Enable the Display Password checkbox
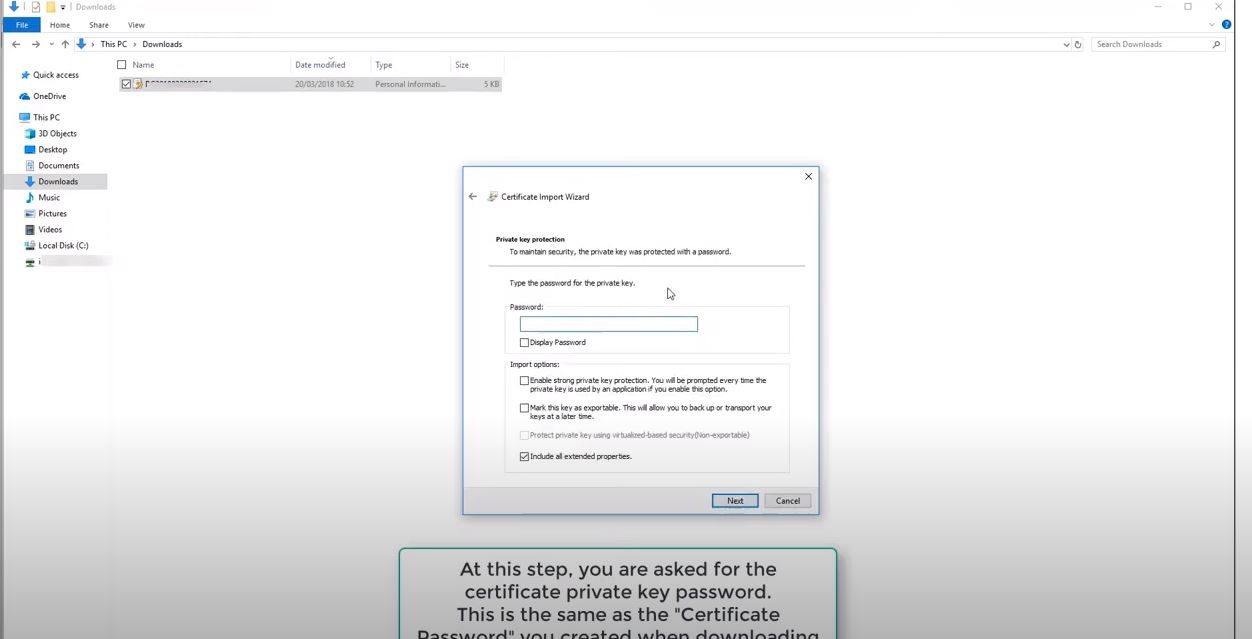 [x=524, y=342]
